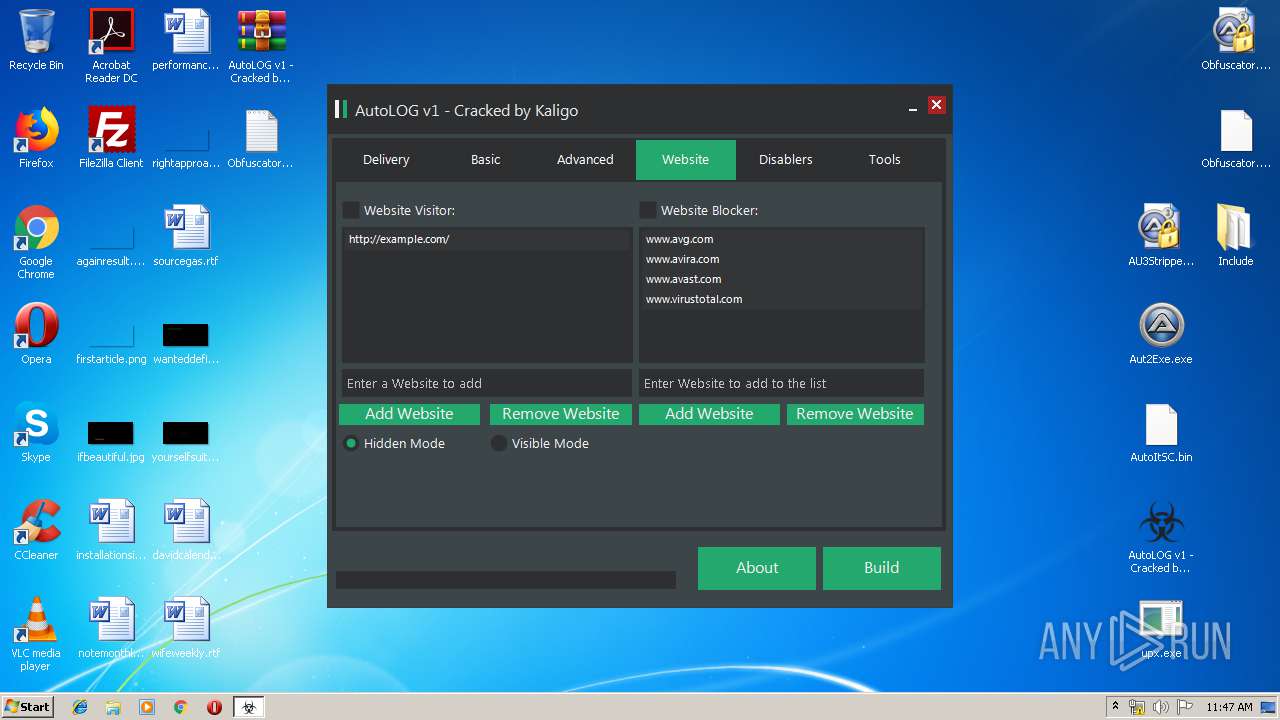This screenshot has height=720, width=1280.
Task: Switch to the Advanced tab
Action: click(585, 160)
